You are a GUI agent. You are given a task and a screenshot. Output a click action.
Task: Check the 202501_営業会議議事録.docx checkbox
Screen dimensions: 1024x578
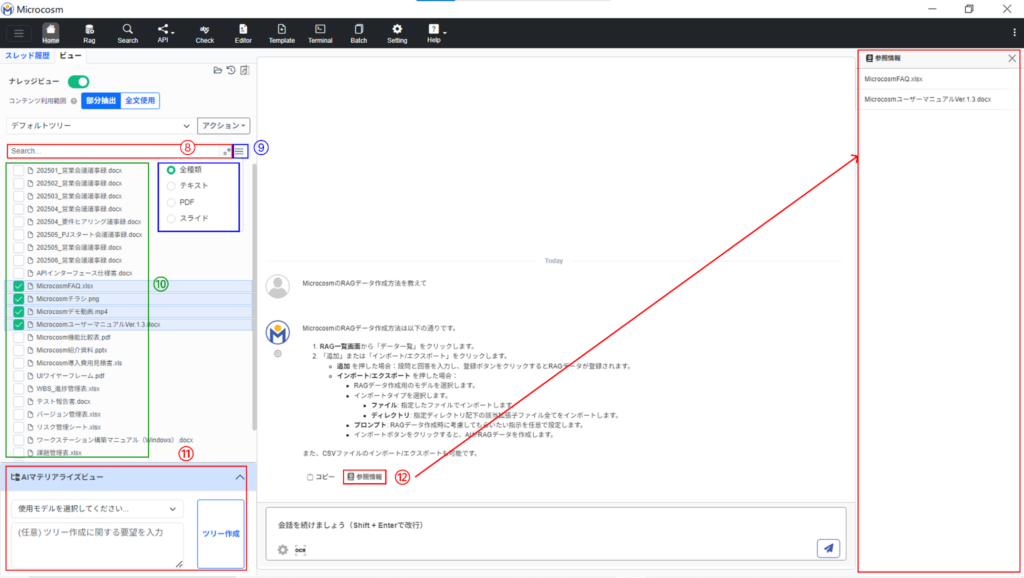[18, 170]
